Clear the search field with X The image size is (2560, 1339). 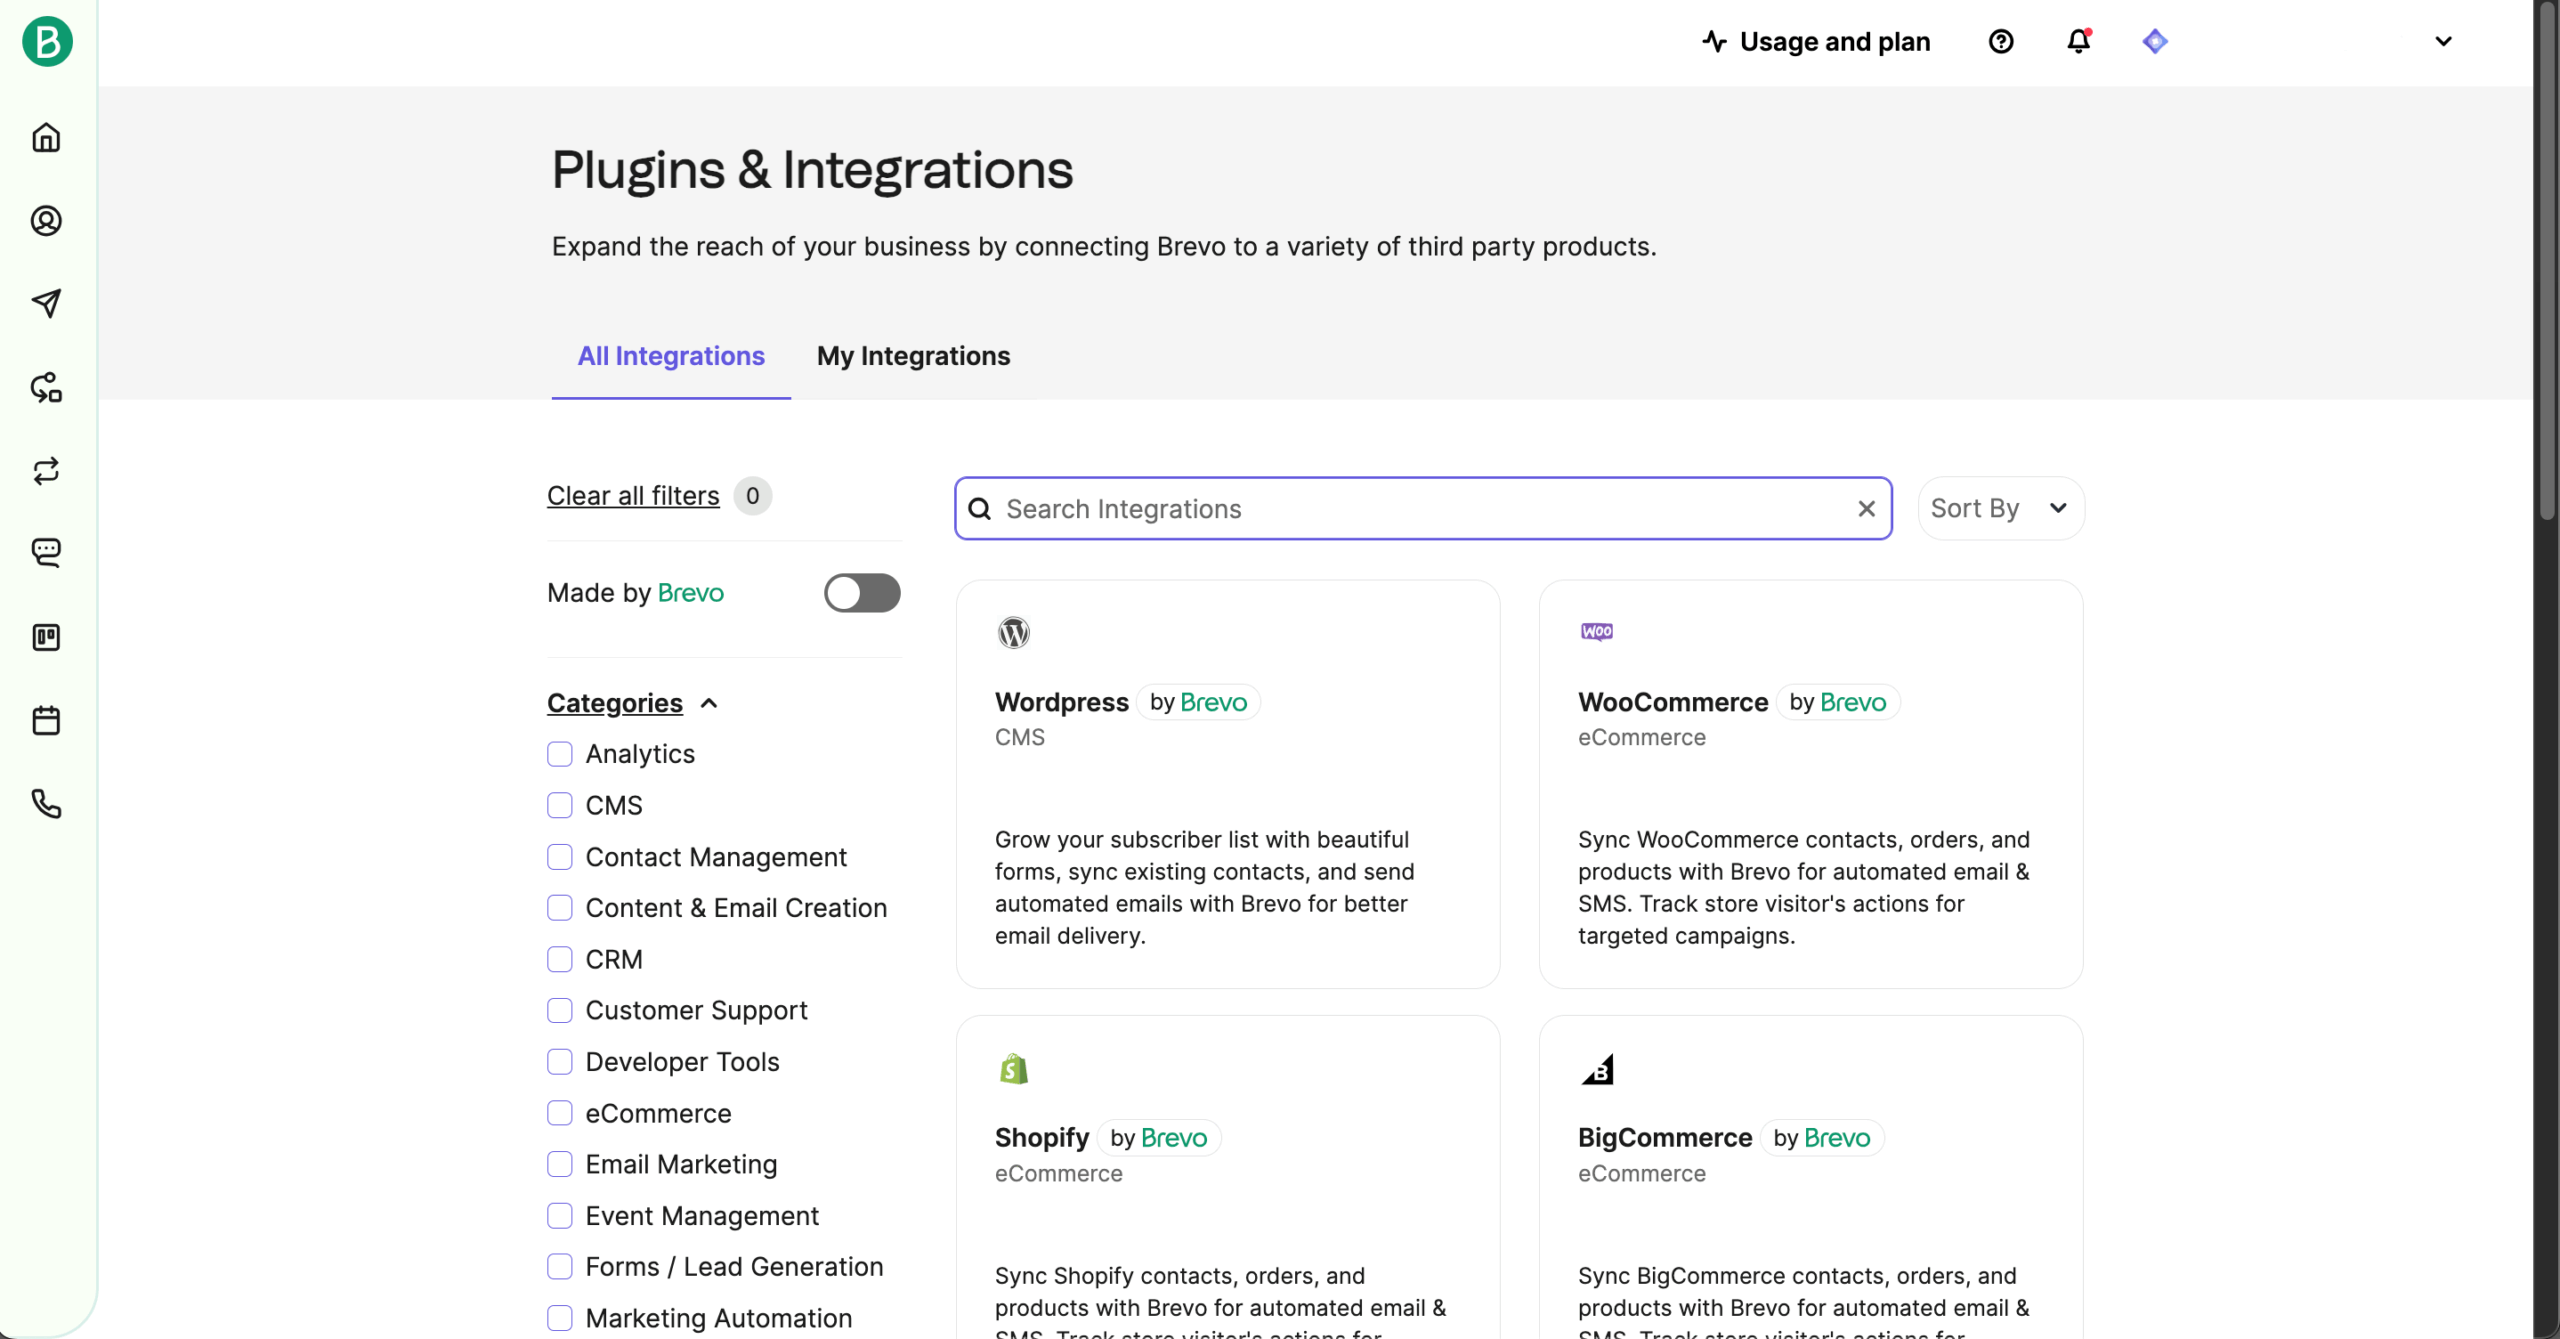coord(1866,509)
